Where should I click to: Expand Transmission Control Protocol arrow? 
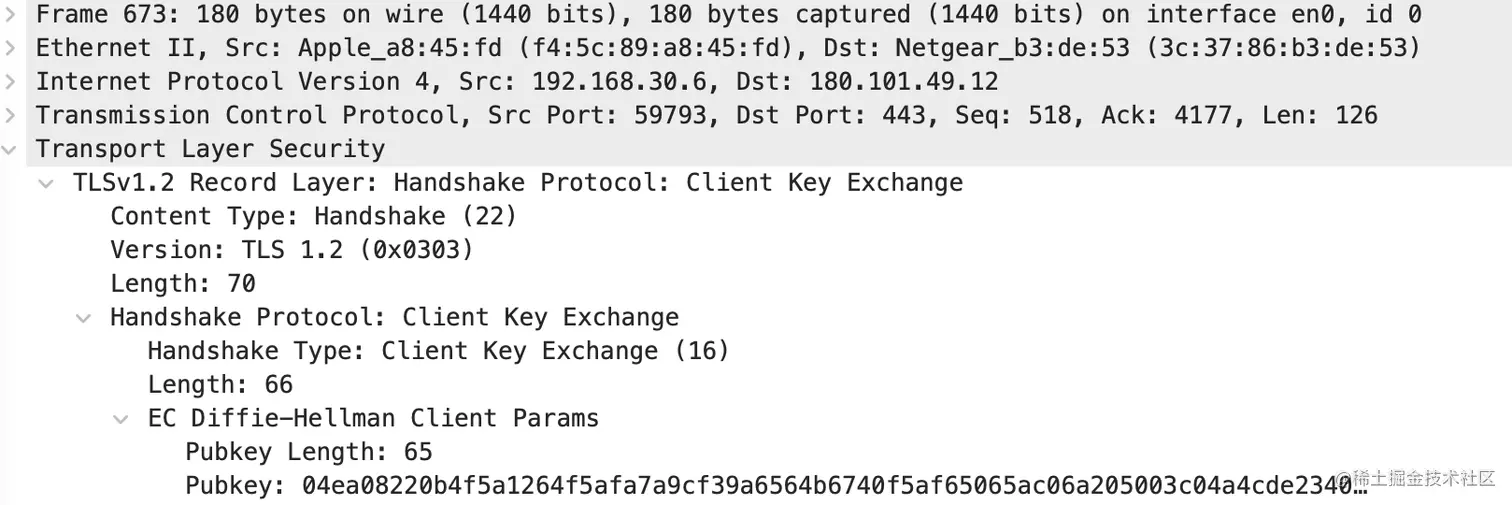pos(9,115)
